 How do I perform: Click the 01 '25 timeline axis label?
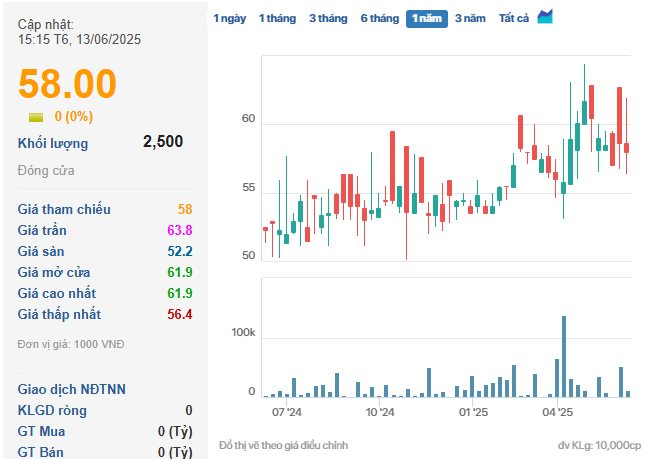[x=472, y=411]
